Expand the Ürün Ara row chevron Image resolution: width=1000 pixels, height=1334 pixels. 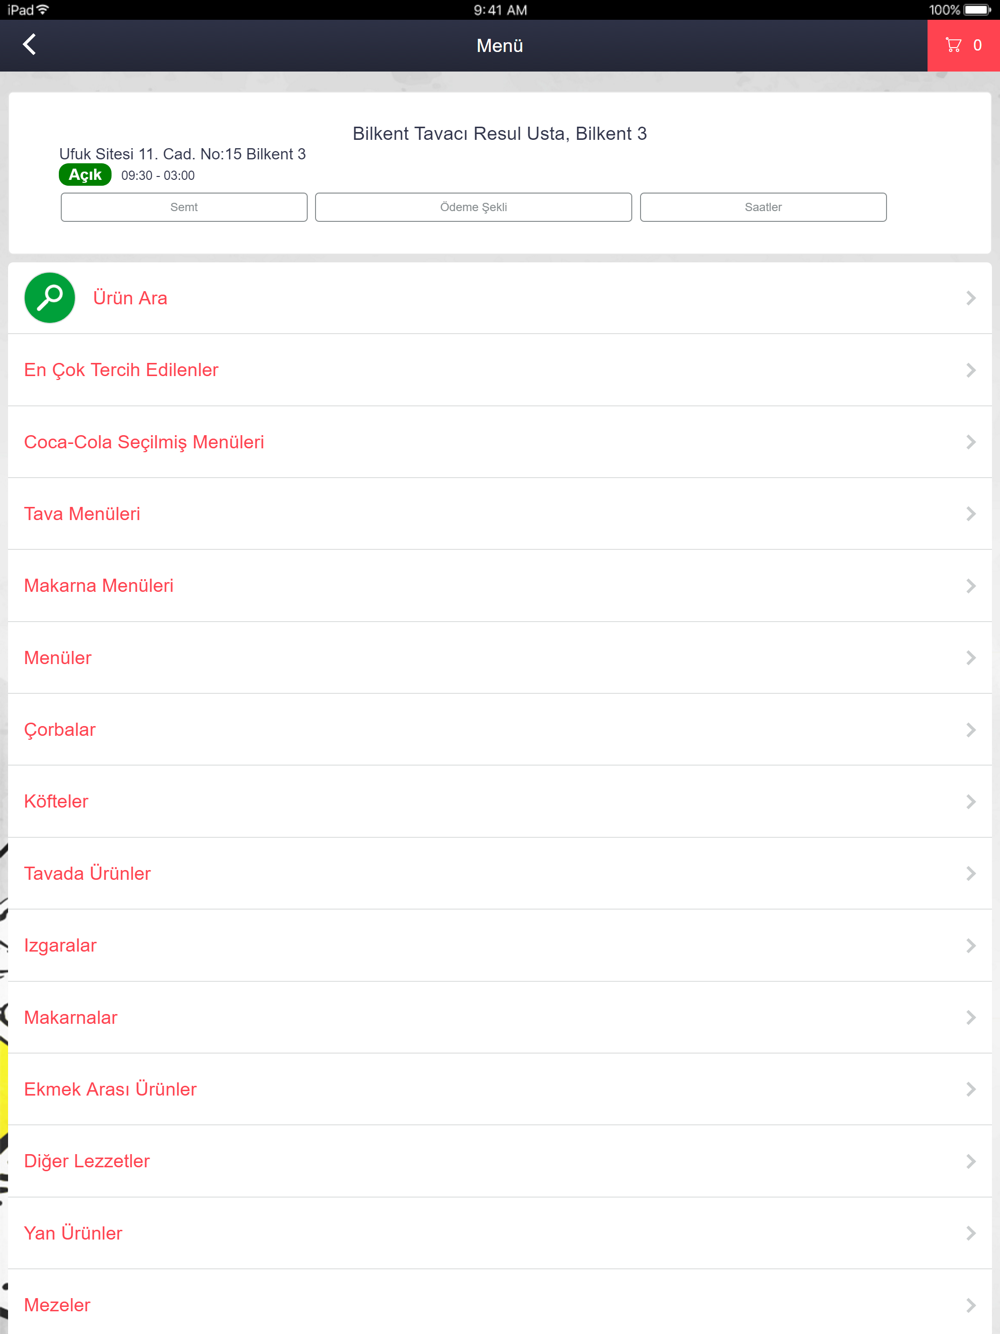point(971,298)
